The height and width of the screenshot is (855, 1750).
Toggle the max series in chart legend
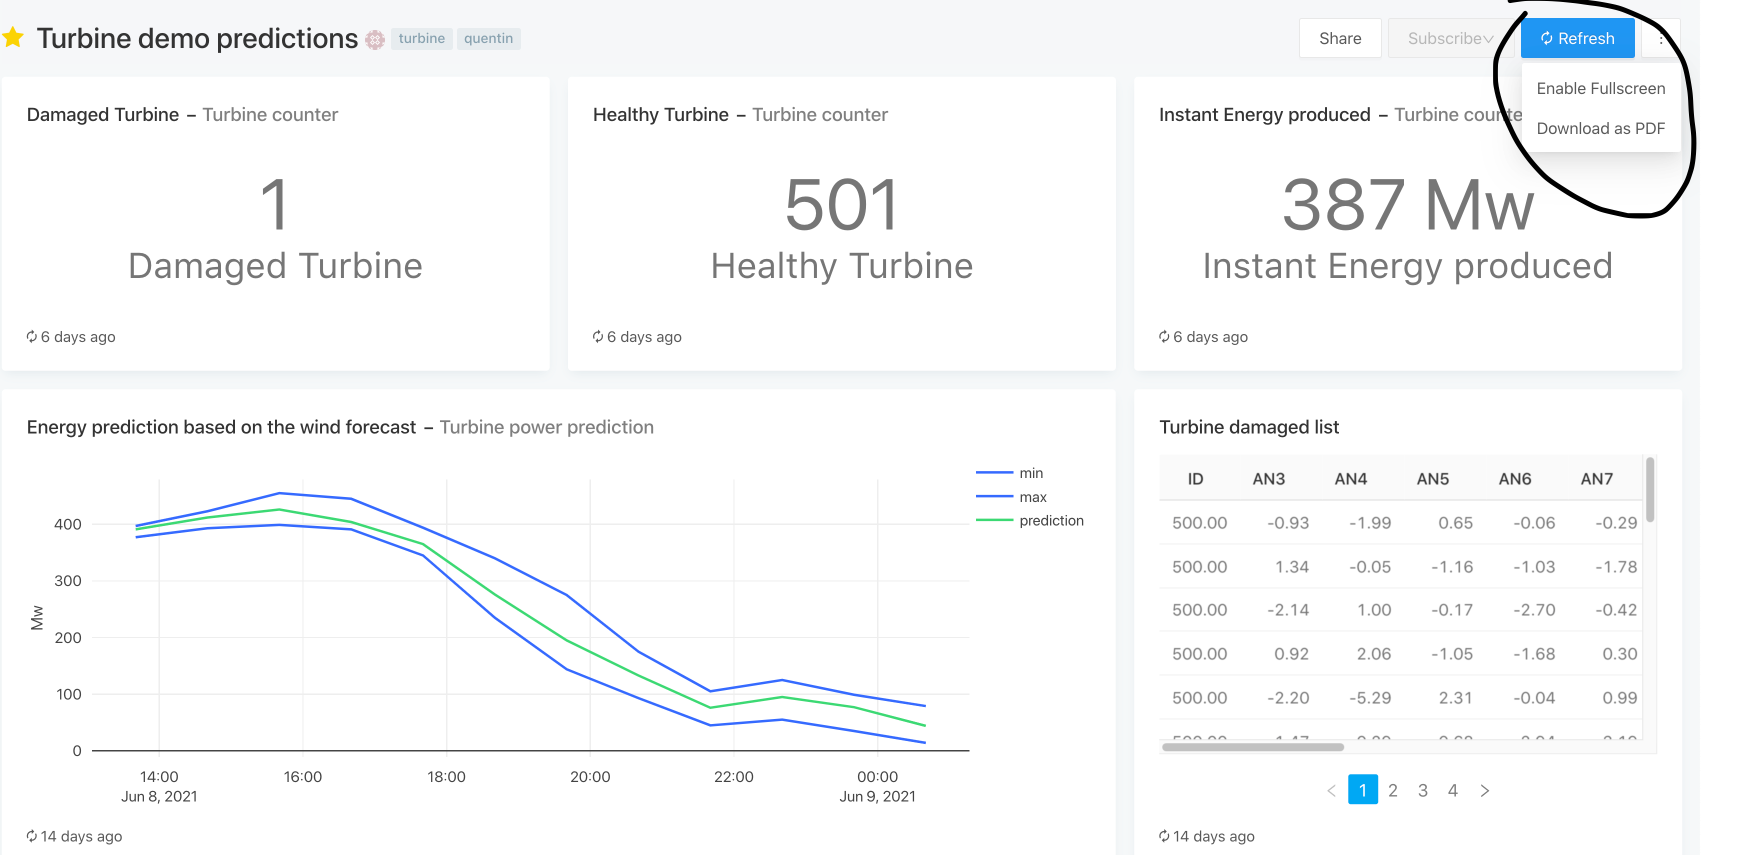point(1032,497)
